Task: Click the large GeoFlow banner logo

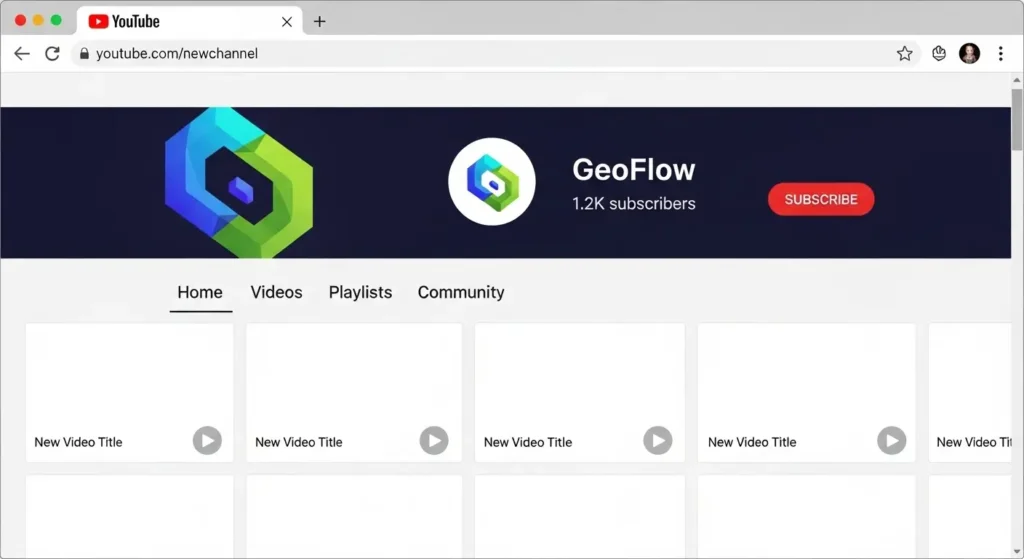Action: pos(239,182)
